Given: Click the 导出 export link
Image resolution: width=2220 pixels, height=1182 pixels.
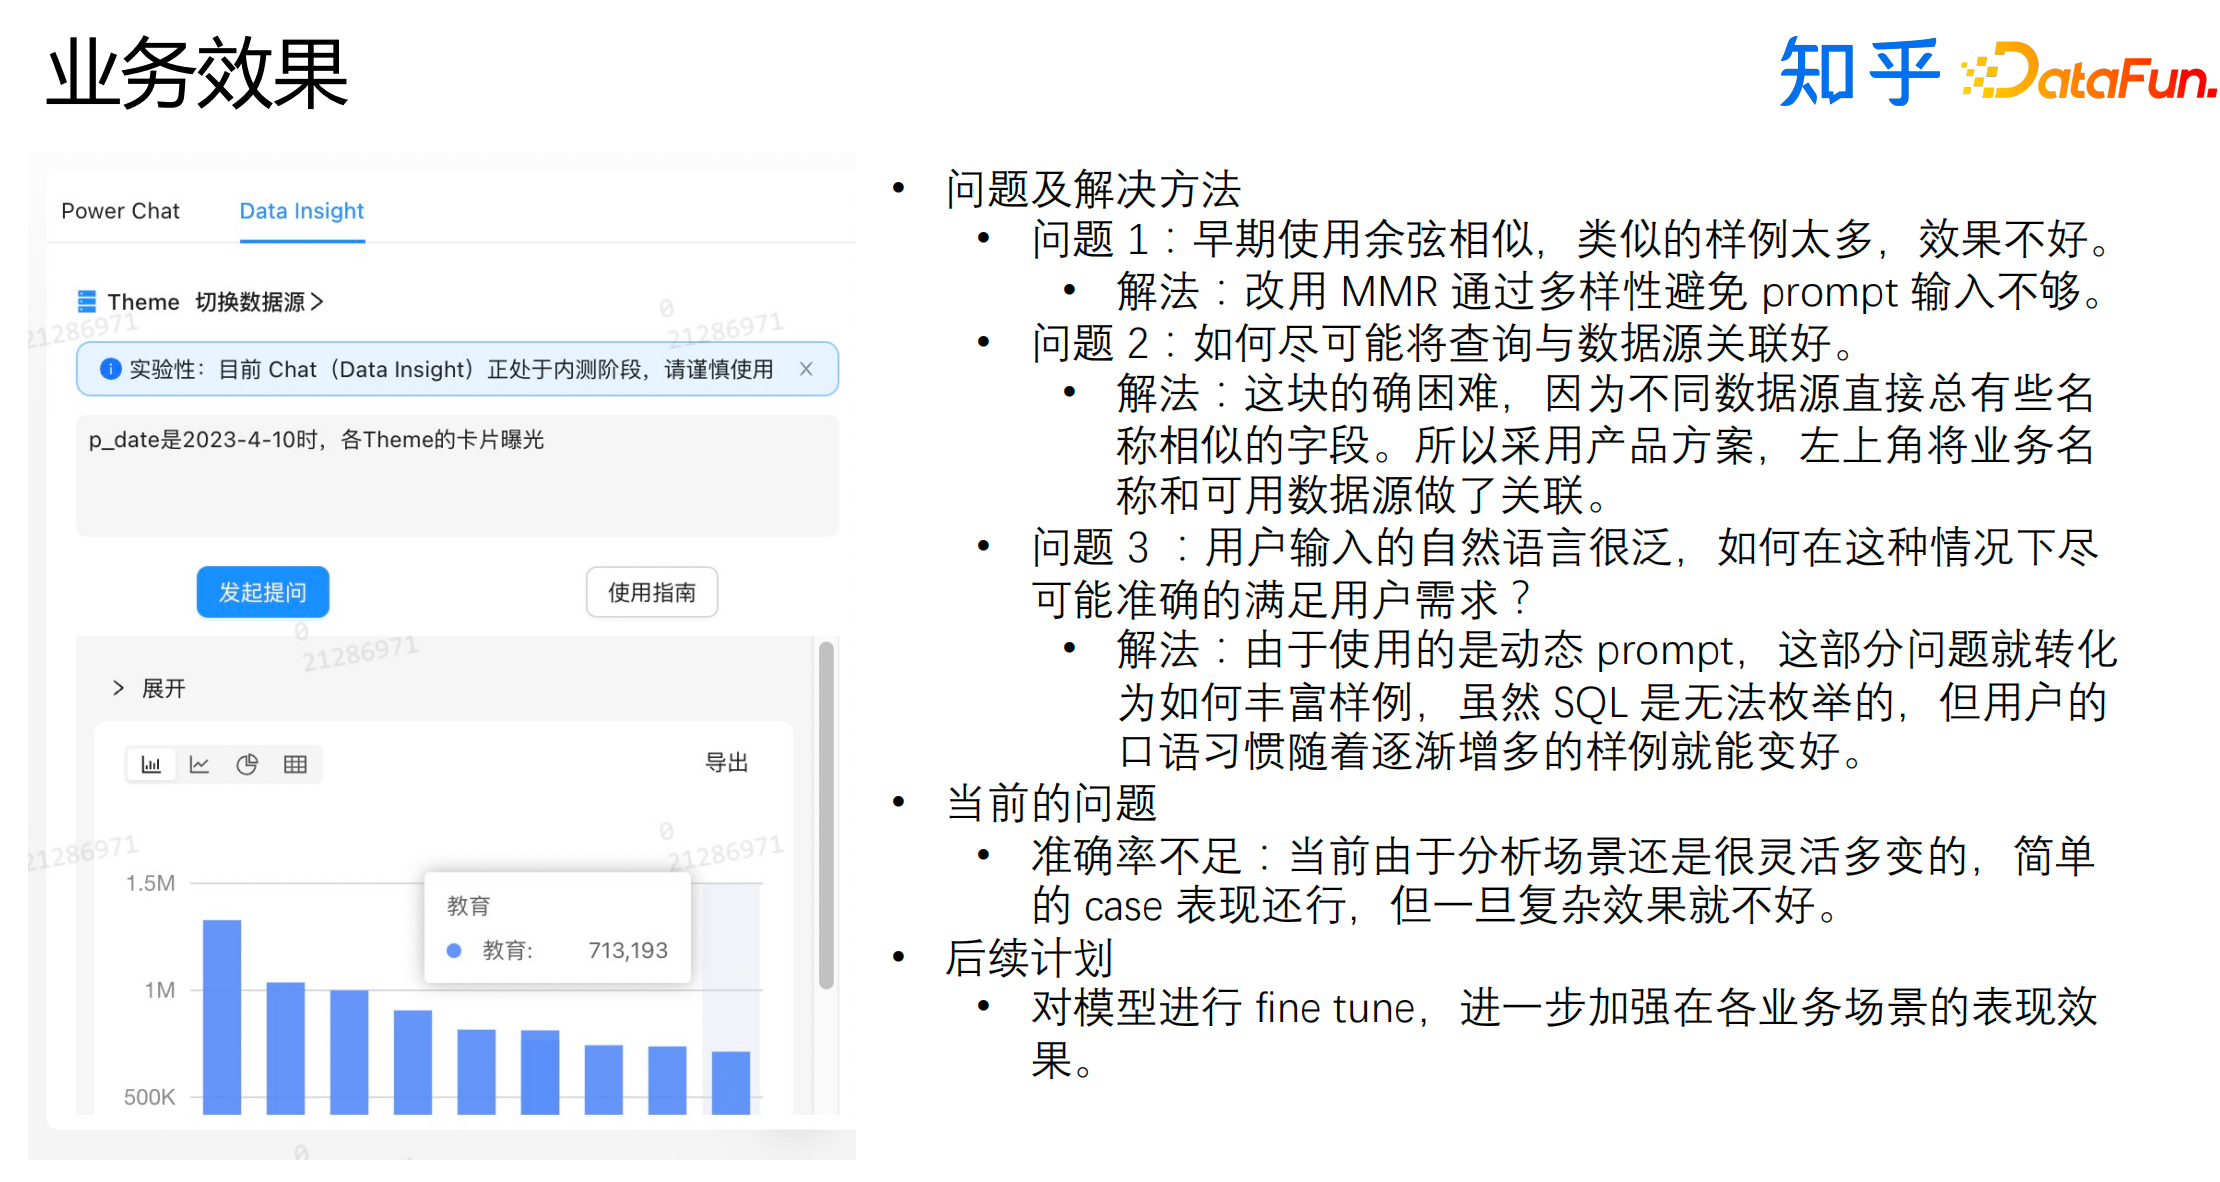Looking at the screenshot, I should pyautogui.click(x=726, y=763).
